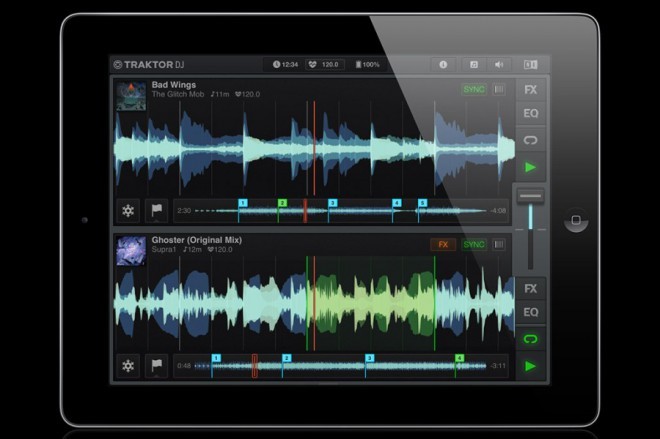The image size is (660, 439).
Task: Open EQ panel for Bad Wings deck
Action: [x=530, y=113]
